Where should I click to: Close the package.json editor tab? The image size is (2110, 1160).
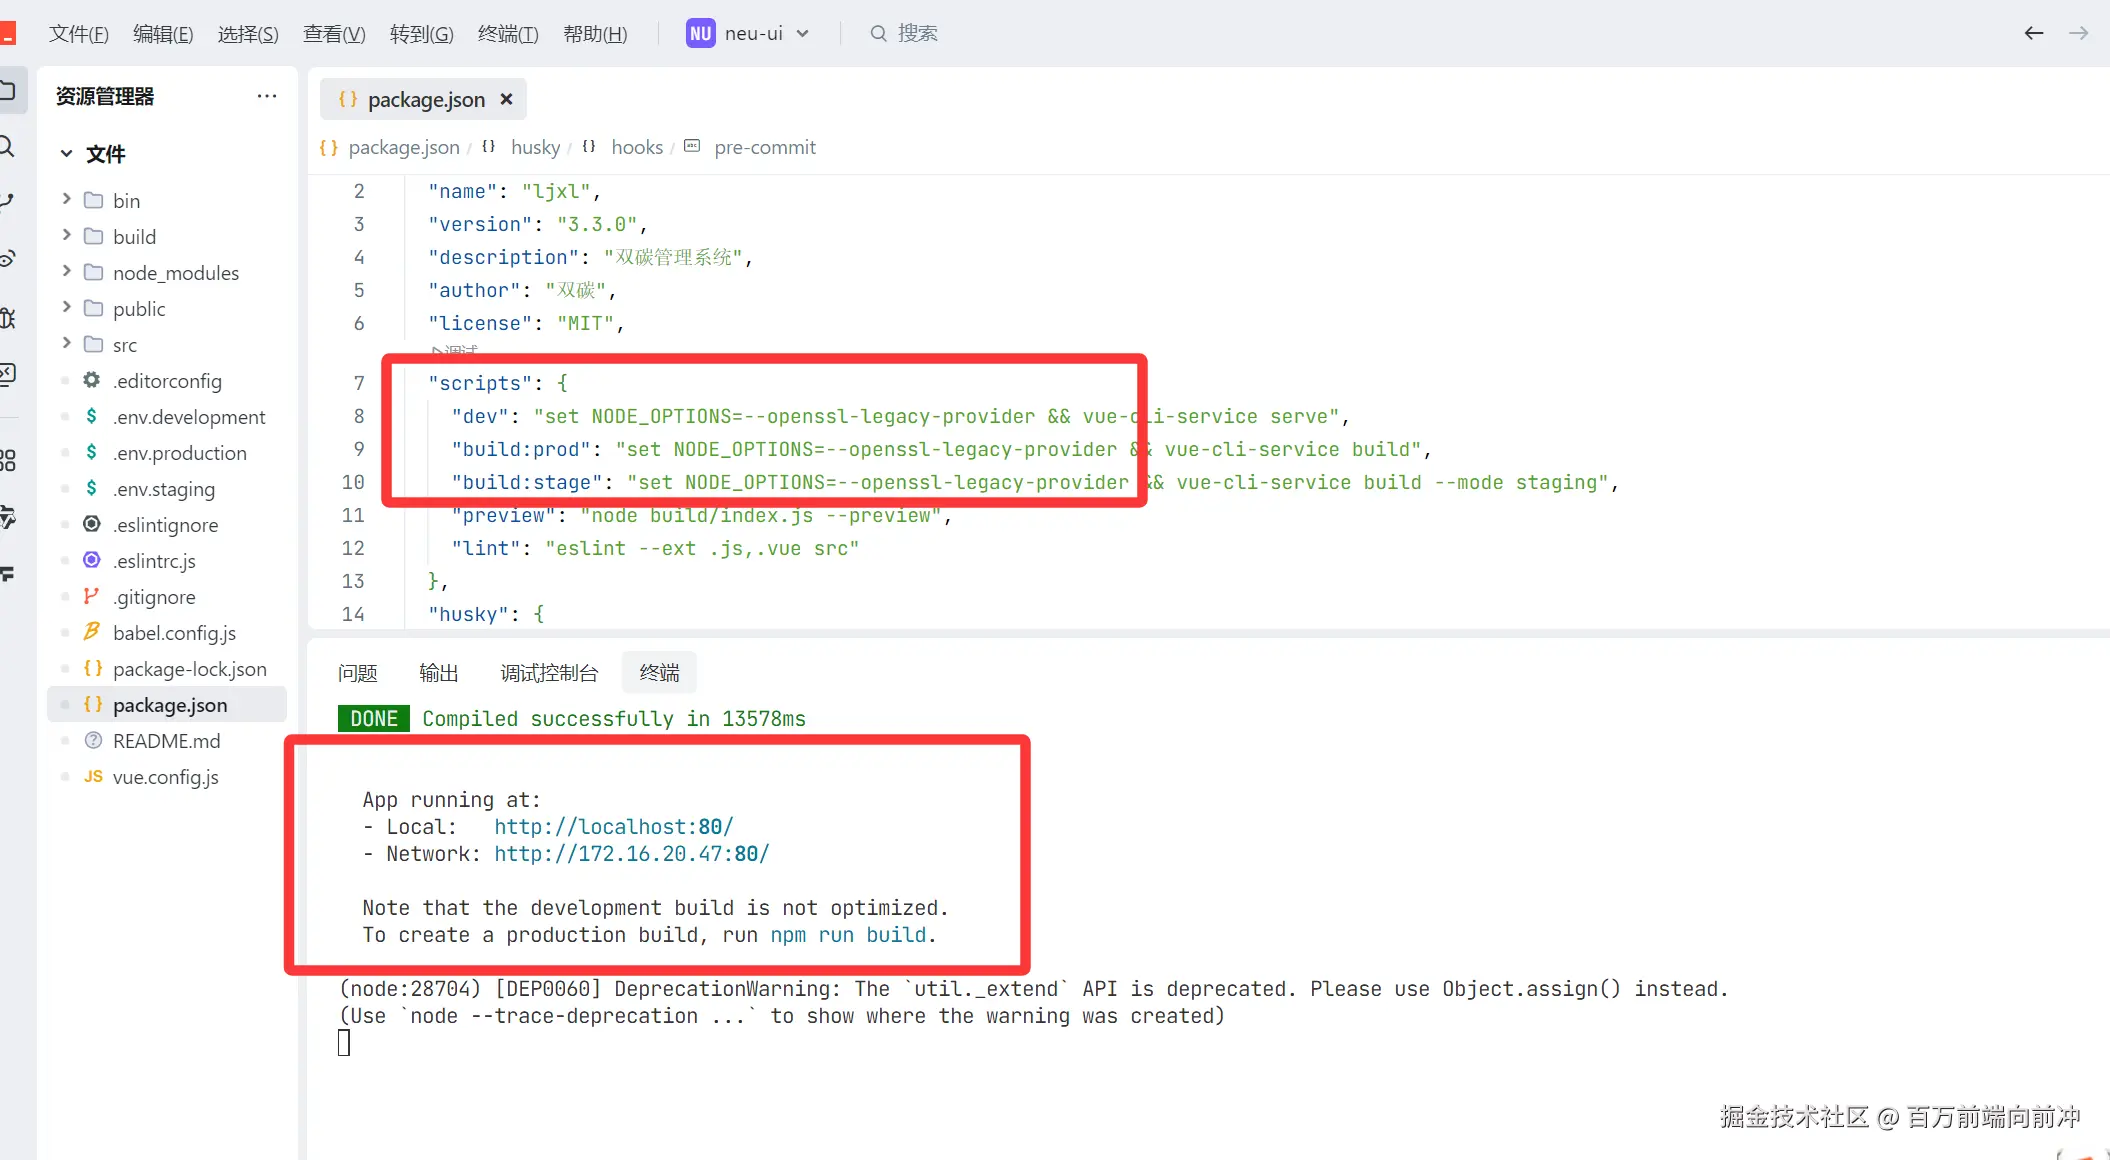tap(506, 99)
